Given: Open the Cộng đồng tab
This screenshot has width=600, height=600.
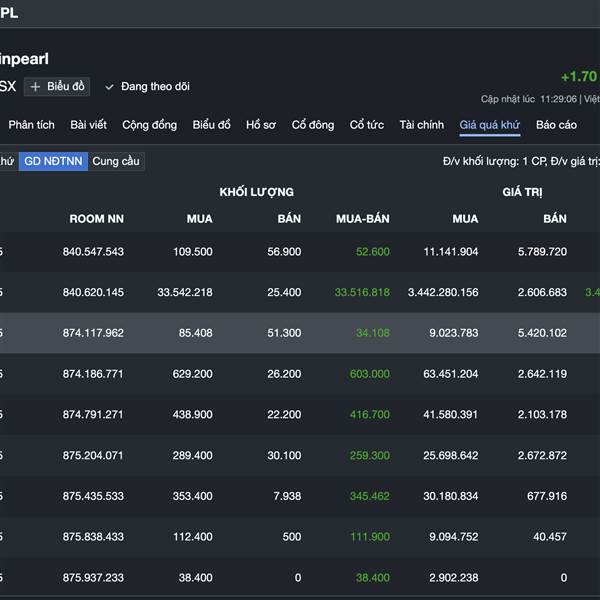Looking at the screenshot, I should pos(149,125).
